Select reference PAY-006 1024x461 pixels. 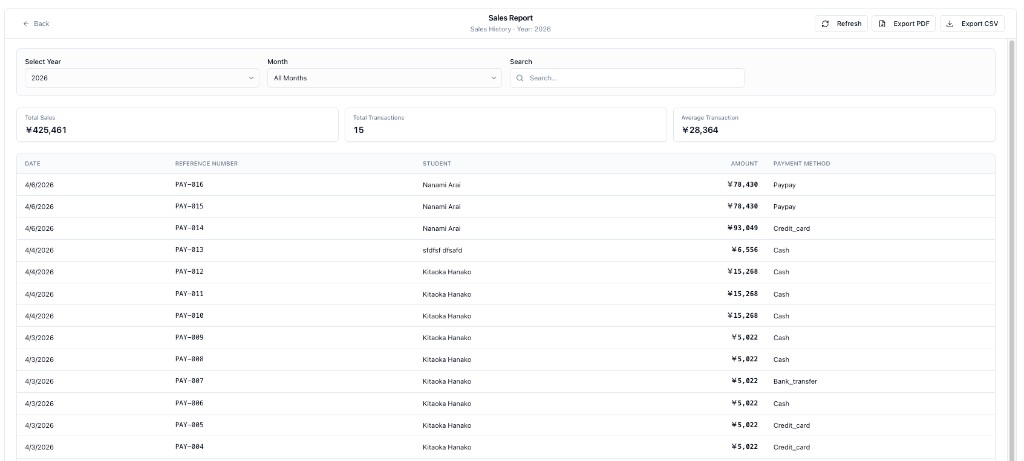pyautogui.click(x=189, y=403)
